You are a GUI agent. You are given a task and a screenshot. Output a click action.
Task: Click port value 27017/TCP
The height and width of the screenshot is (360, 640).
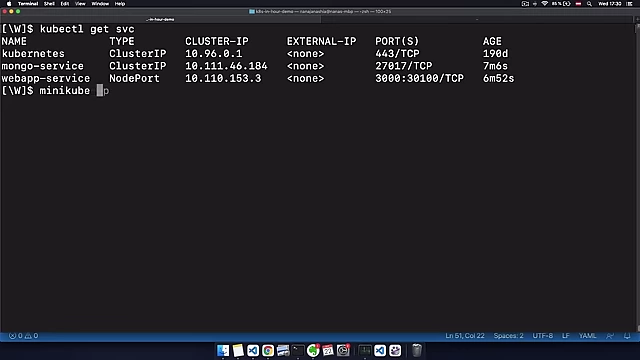pyautogui.click(x=404, y=66)
